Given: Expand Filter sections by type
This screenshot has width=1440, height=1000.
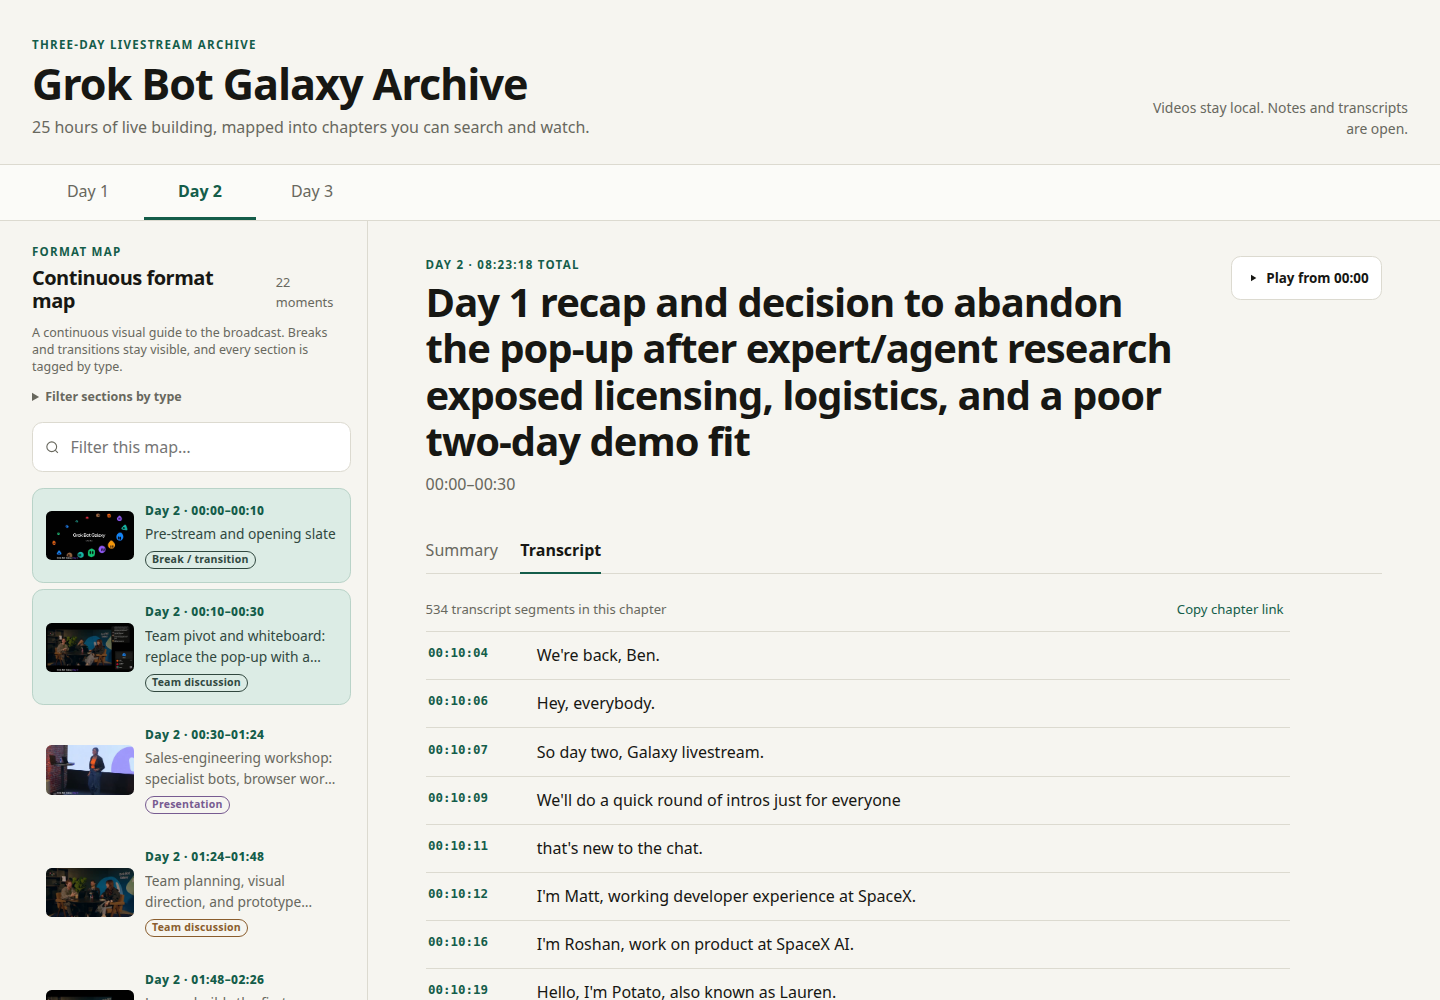Looking at the screenshot, I should pos(107,397).
